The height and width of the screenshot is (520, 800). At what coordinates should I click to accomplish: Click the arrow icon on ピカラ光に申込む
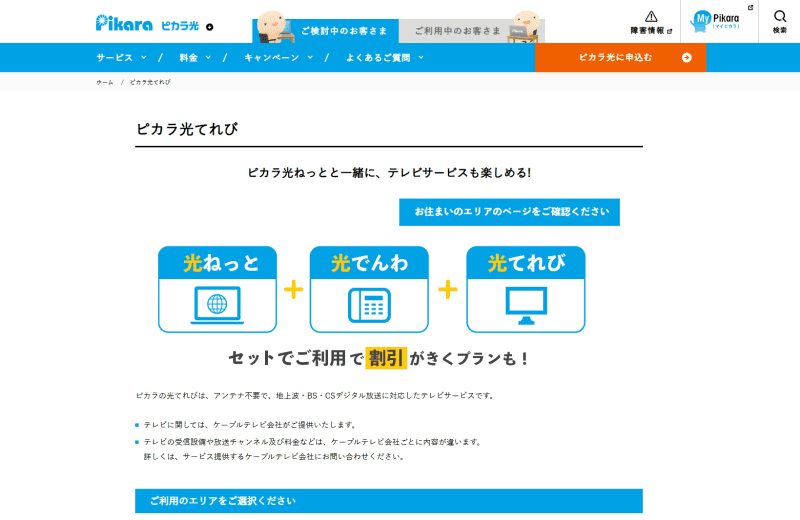point(687,58)
